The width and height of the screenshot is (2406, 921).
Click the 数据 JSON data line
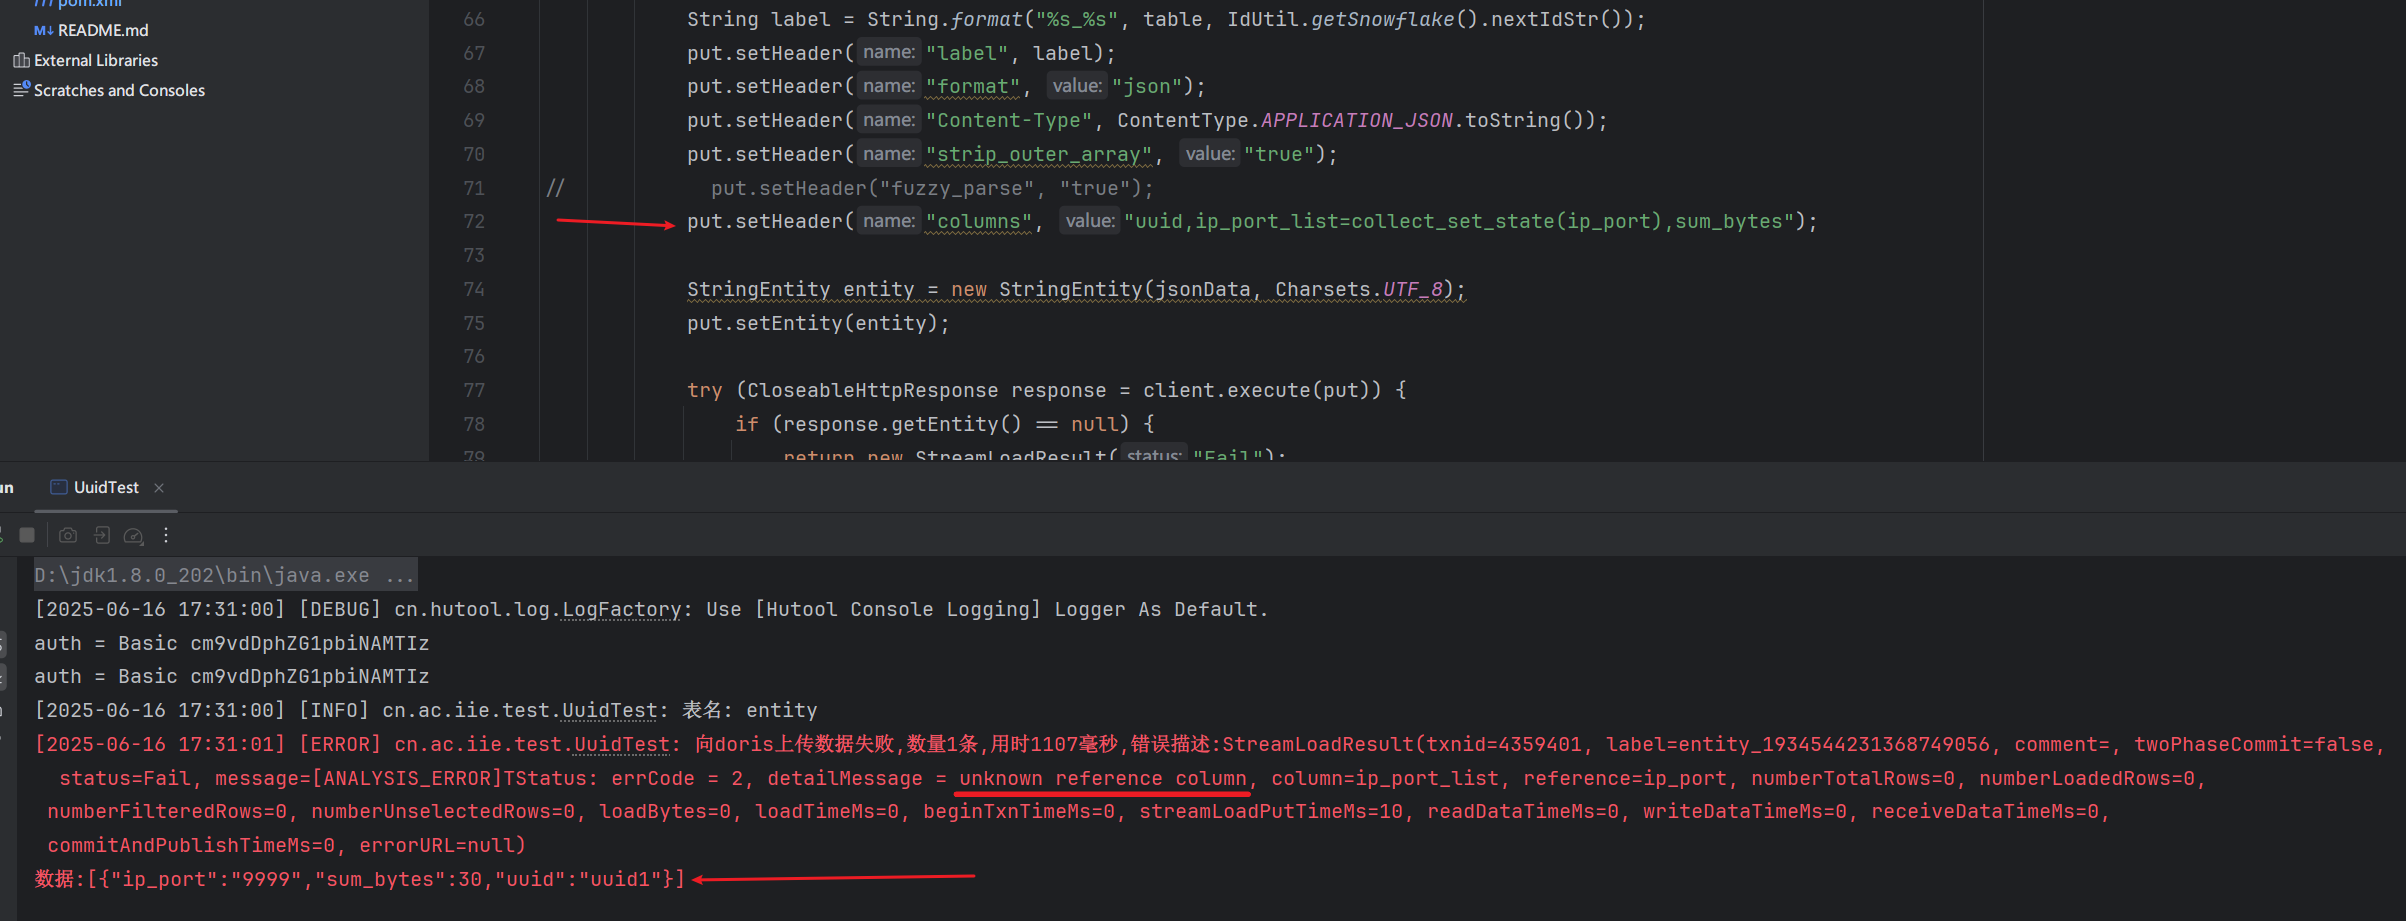click(360, 880)
